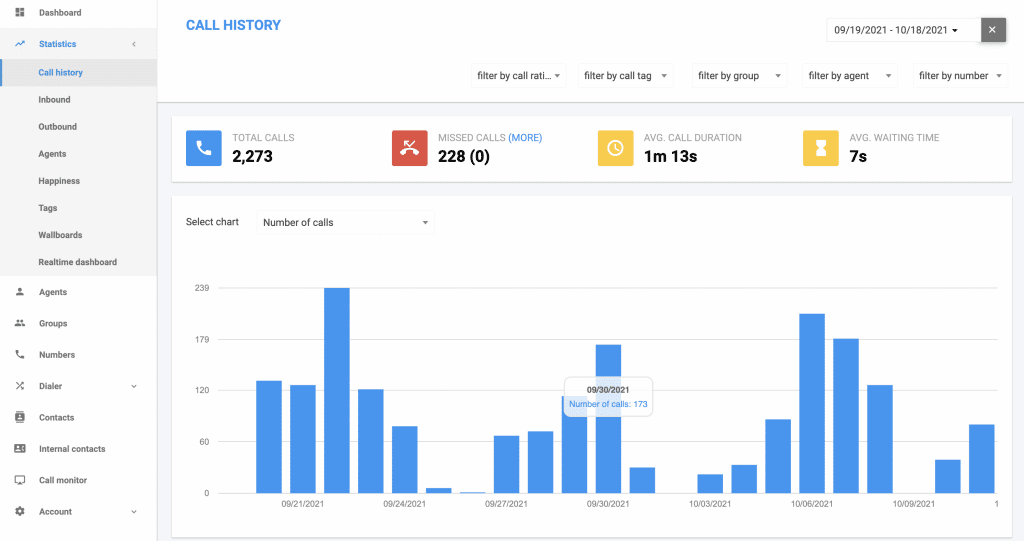Viewport: 1024px width, 541px height.
Task: Go to Inbound statistics page
Action: point(54,100)
